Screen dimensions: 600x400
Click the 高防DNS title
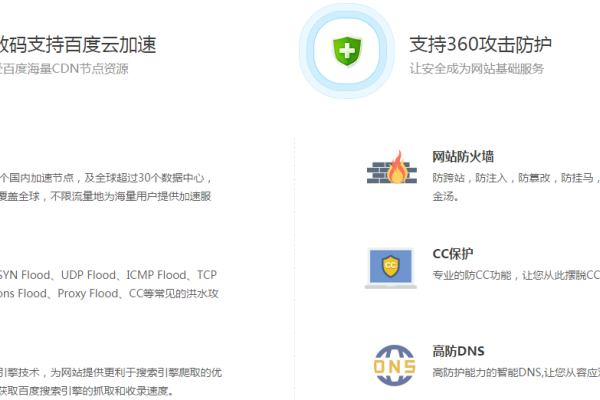[x=458, y=351]
